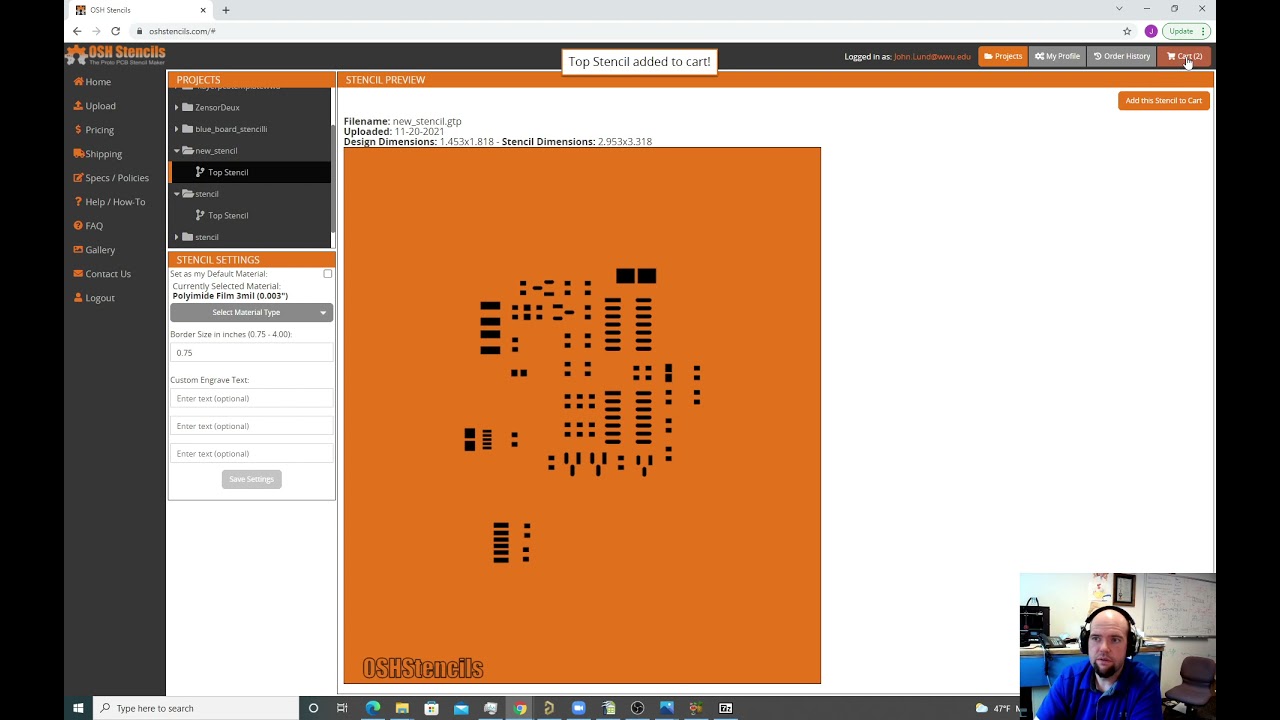This screenshot has height=720, width=1280.
Task: Open the Cart (2) button
Action: point(1185,56)
